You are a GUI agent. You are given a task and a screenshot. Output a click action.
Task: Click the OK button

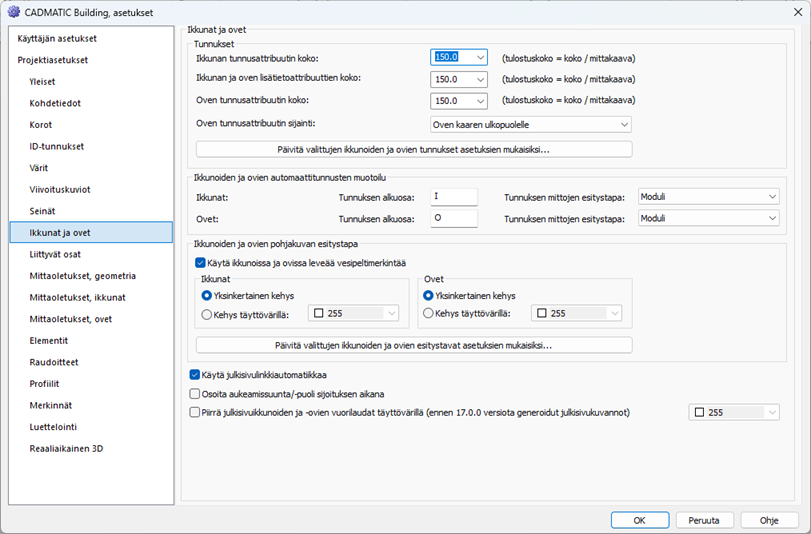pos(639,520)
